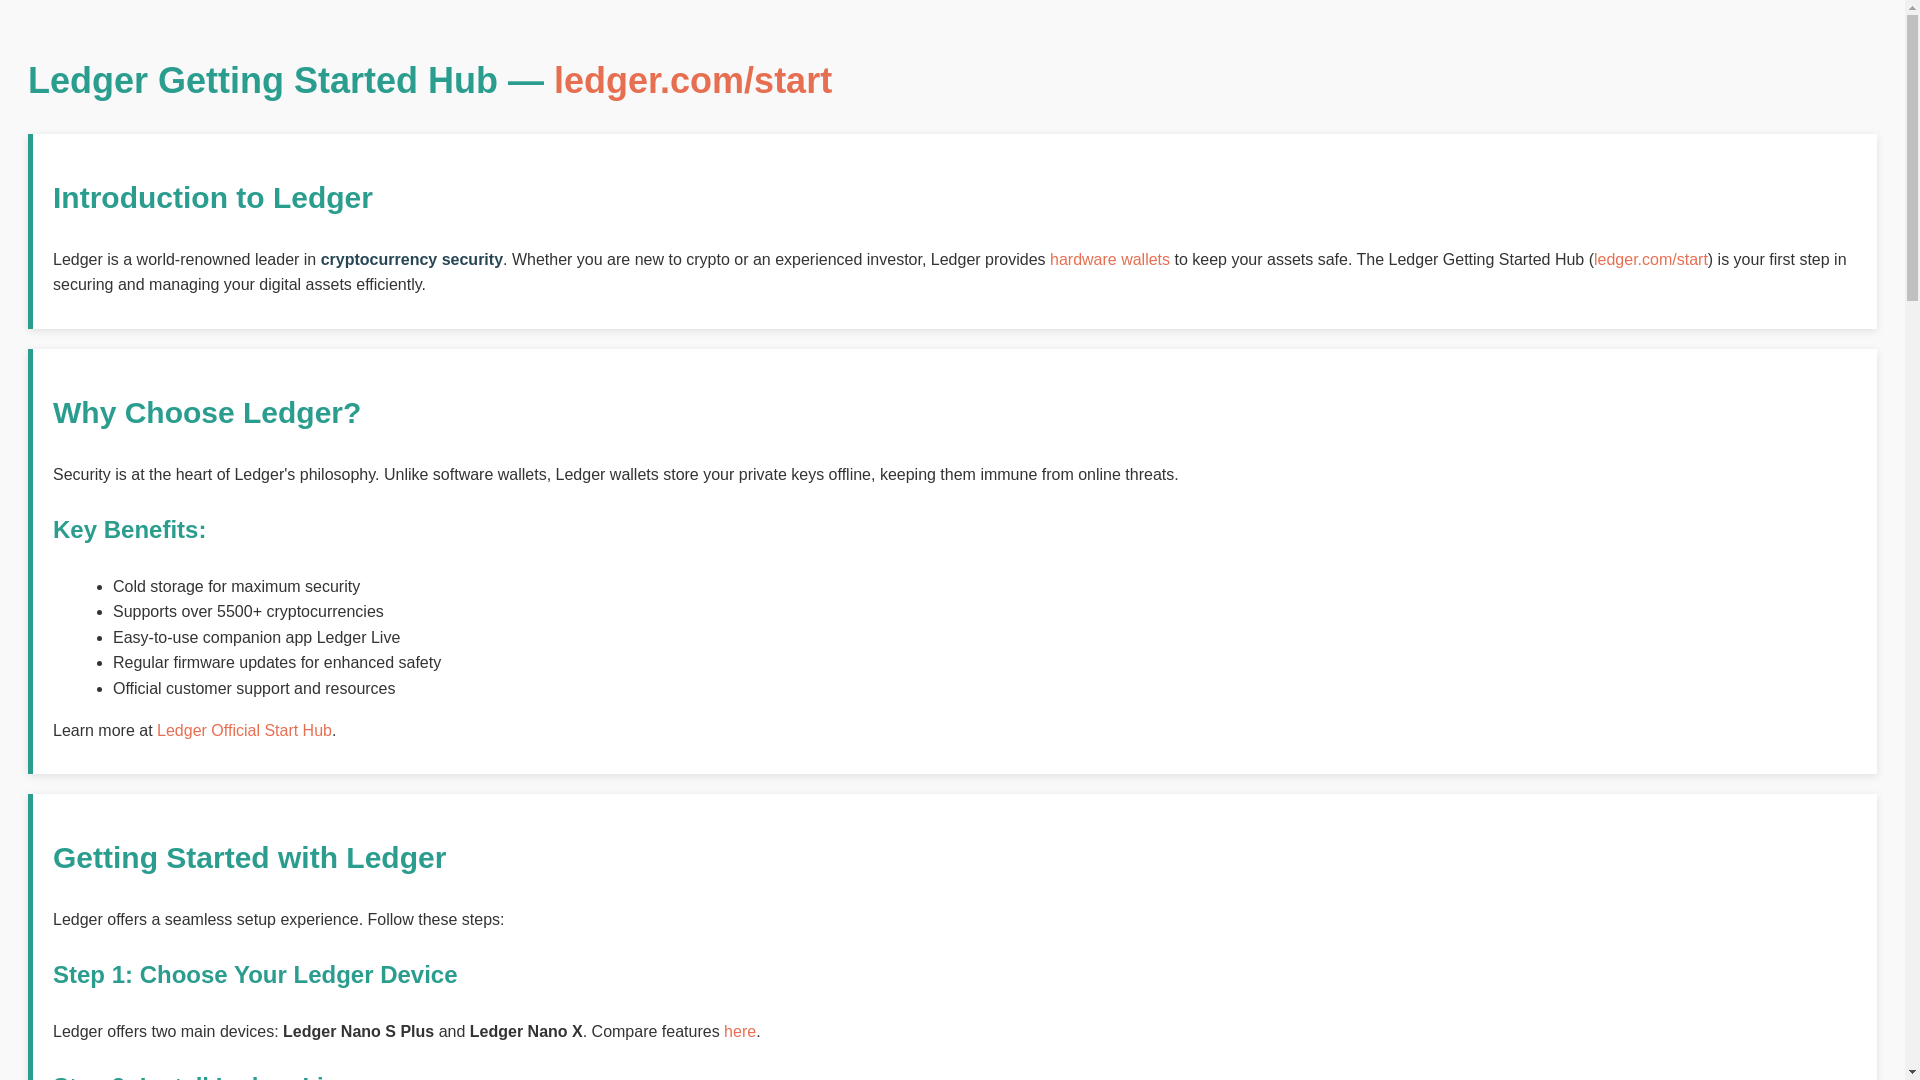Follow the 'Ledger Official Start Hub' link
The height and width of the screenshot is (1080, 1920).
(x=244, y=731)
